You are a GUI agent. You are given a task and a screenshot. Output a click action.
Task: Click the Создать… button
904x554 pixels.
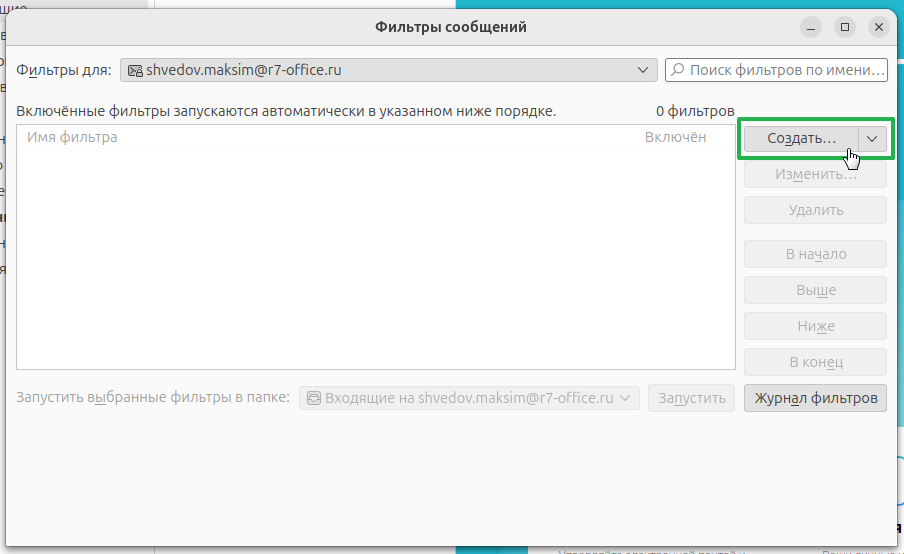(800, 139)
